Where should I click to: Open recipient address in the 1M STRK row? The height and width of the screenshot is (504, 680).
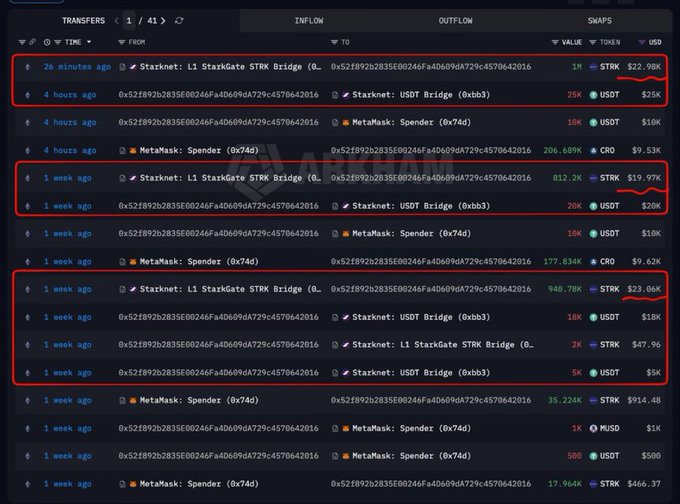[x=431, y=67]
